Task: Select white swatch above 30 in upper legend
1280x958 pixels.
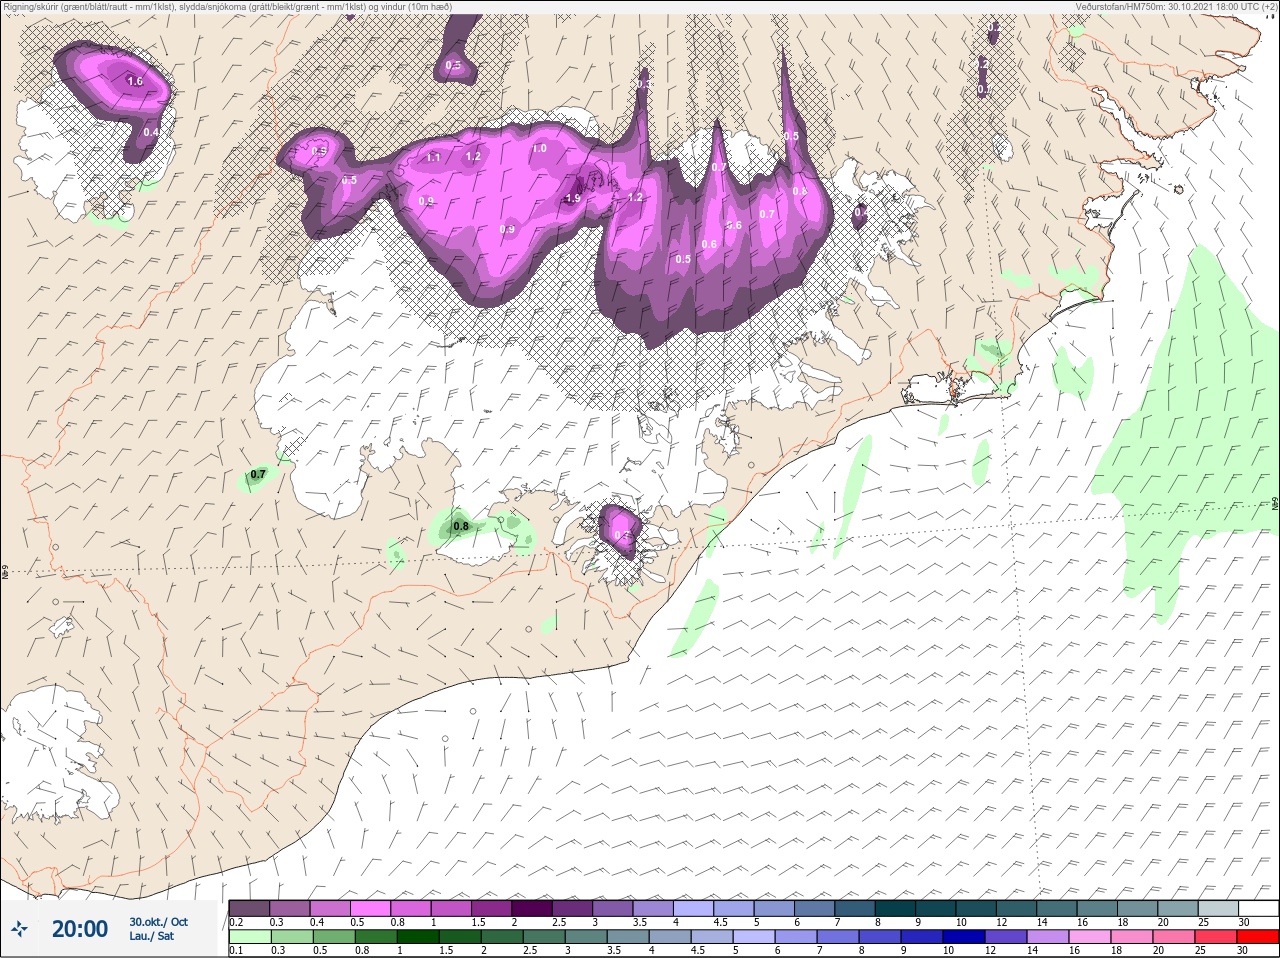Action: [1257, 907]
